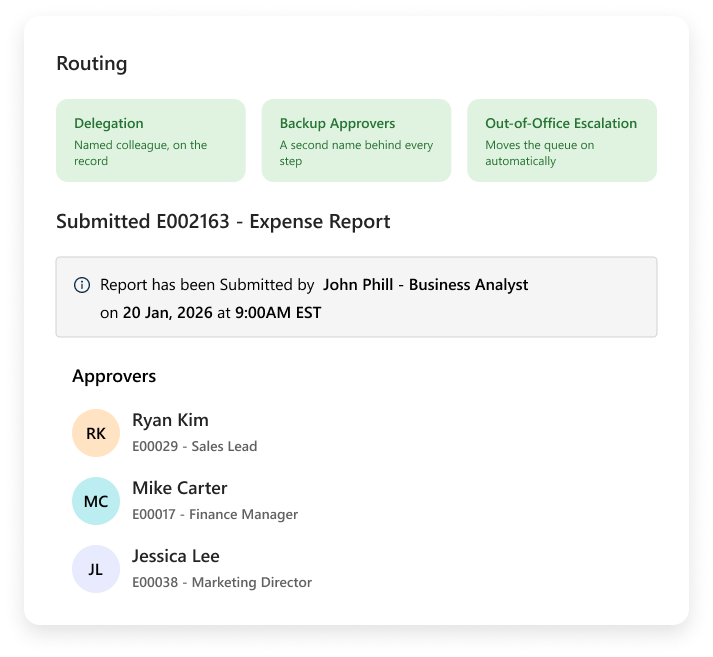713x657 pixels.
Task: Click Jessica Lee's JL avatar
Action: [96, 569]
